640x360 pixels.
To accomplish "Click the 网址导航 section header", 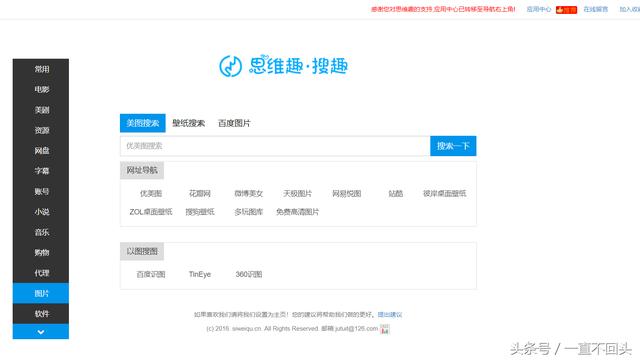I will coord(142,170).
